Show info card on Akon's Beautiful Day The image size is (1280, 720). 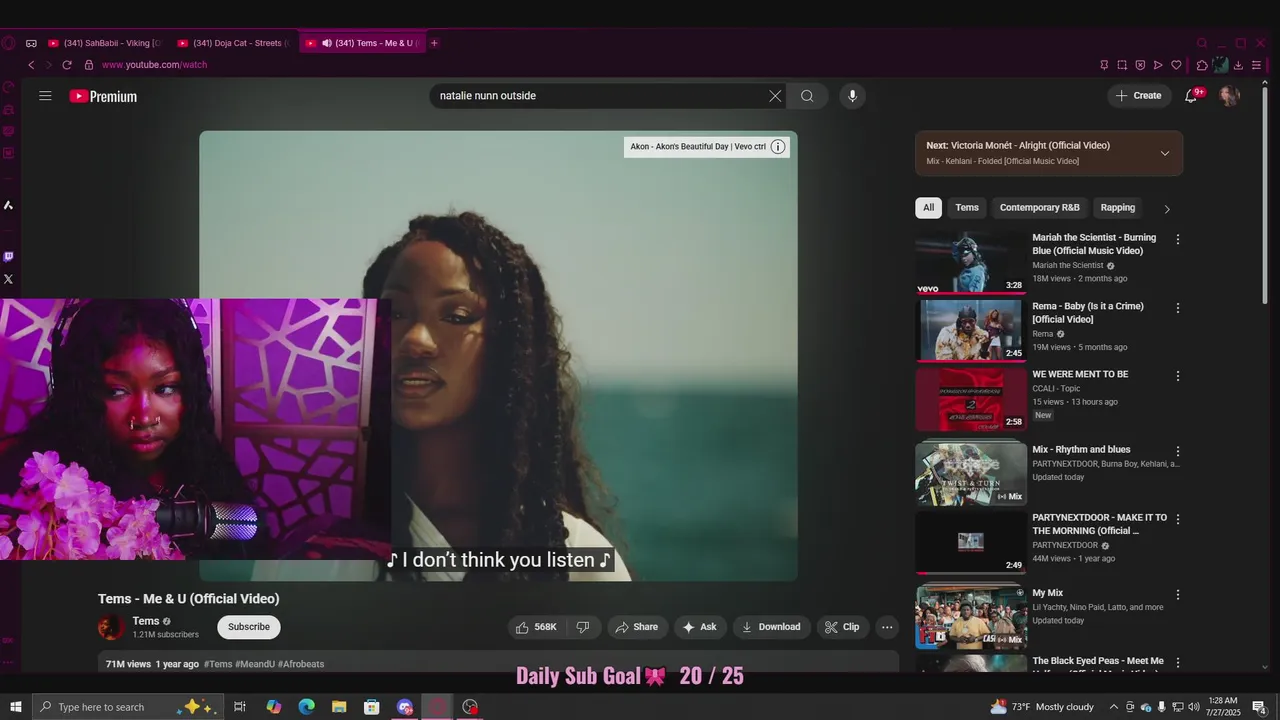pyautogui.click(x=778, y=147)
